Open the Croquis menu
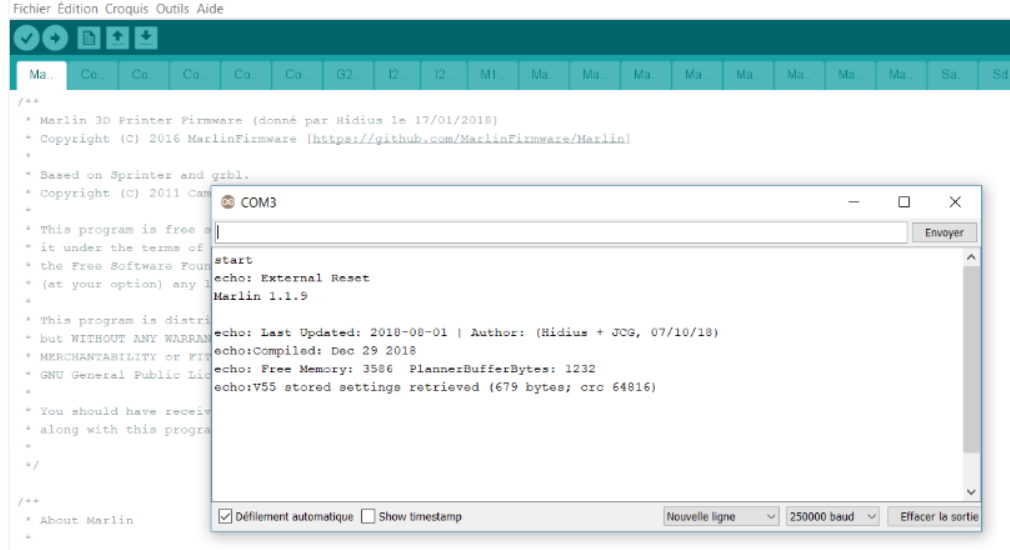1010x550 pixels. [126, 9]
